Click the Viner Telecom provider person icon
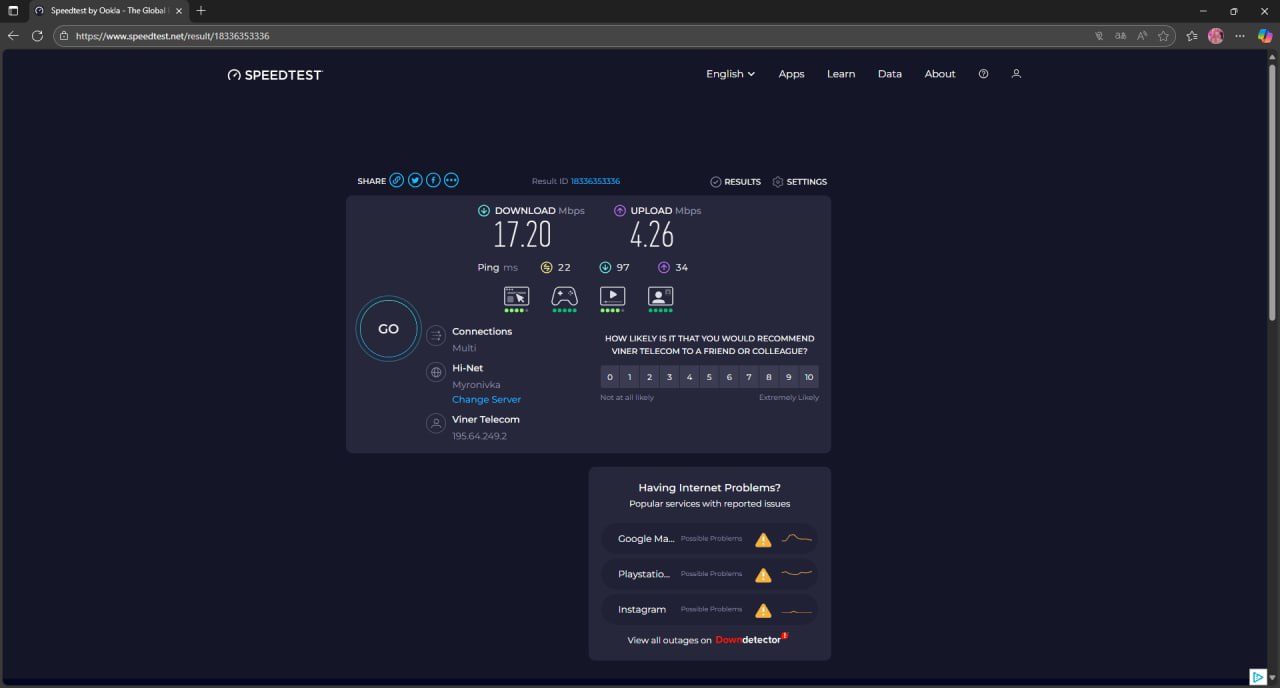Image resolution: width=1280 pixels, height=688 pixels. tap(436, 423)
